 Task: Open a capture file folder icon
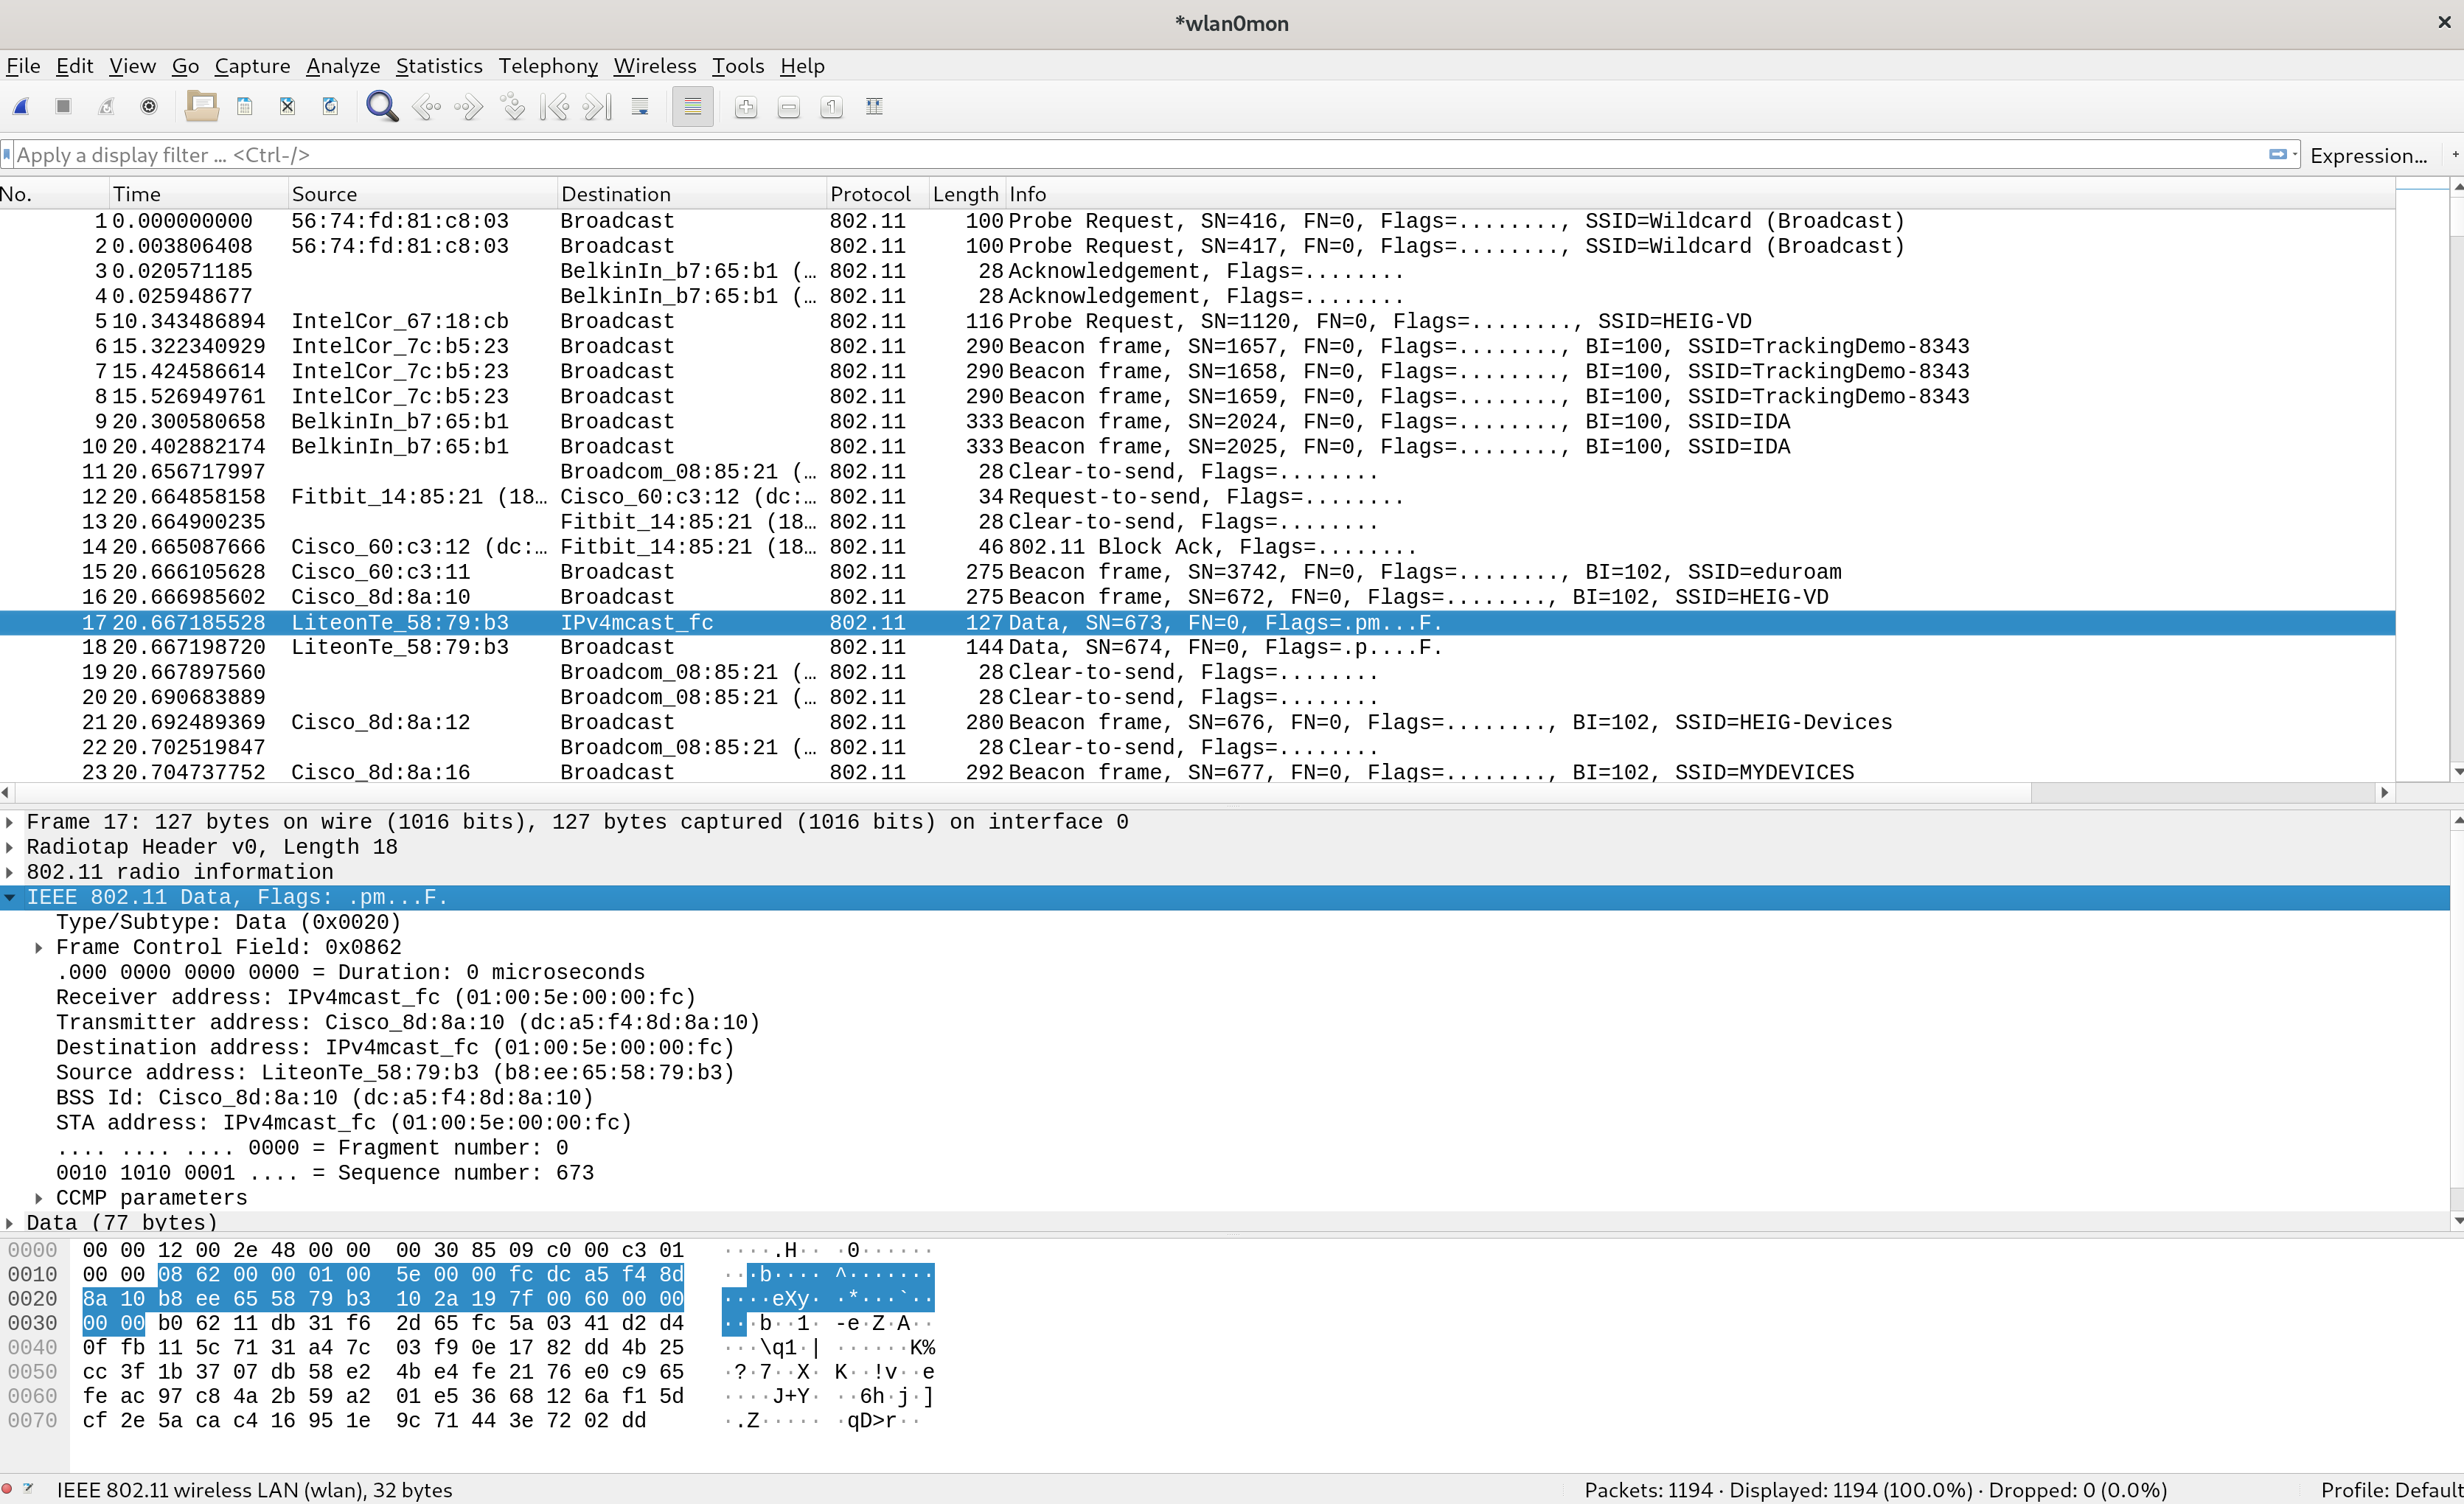point(201,107)
